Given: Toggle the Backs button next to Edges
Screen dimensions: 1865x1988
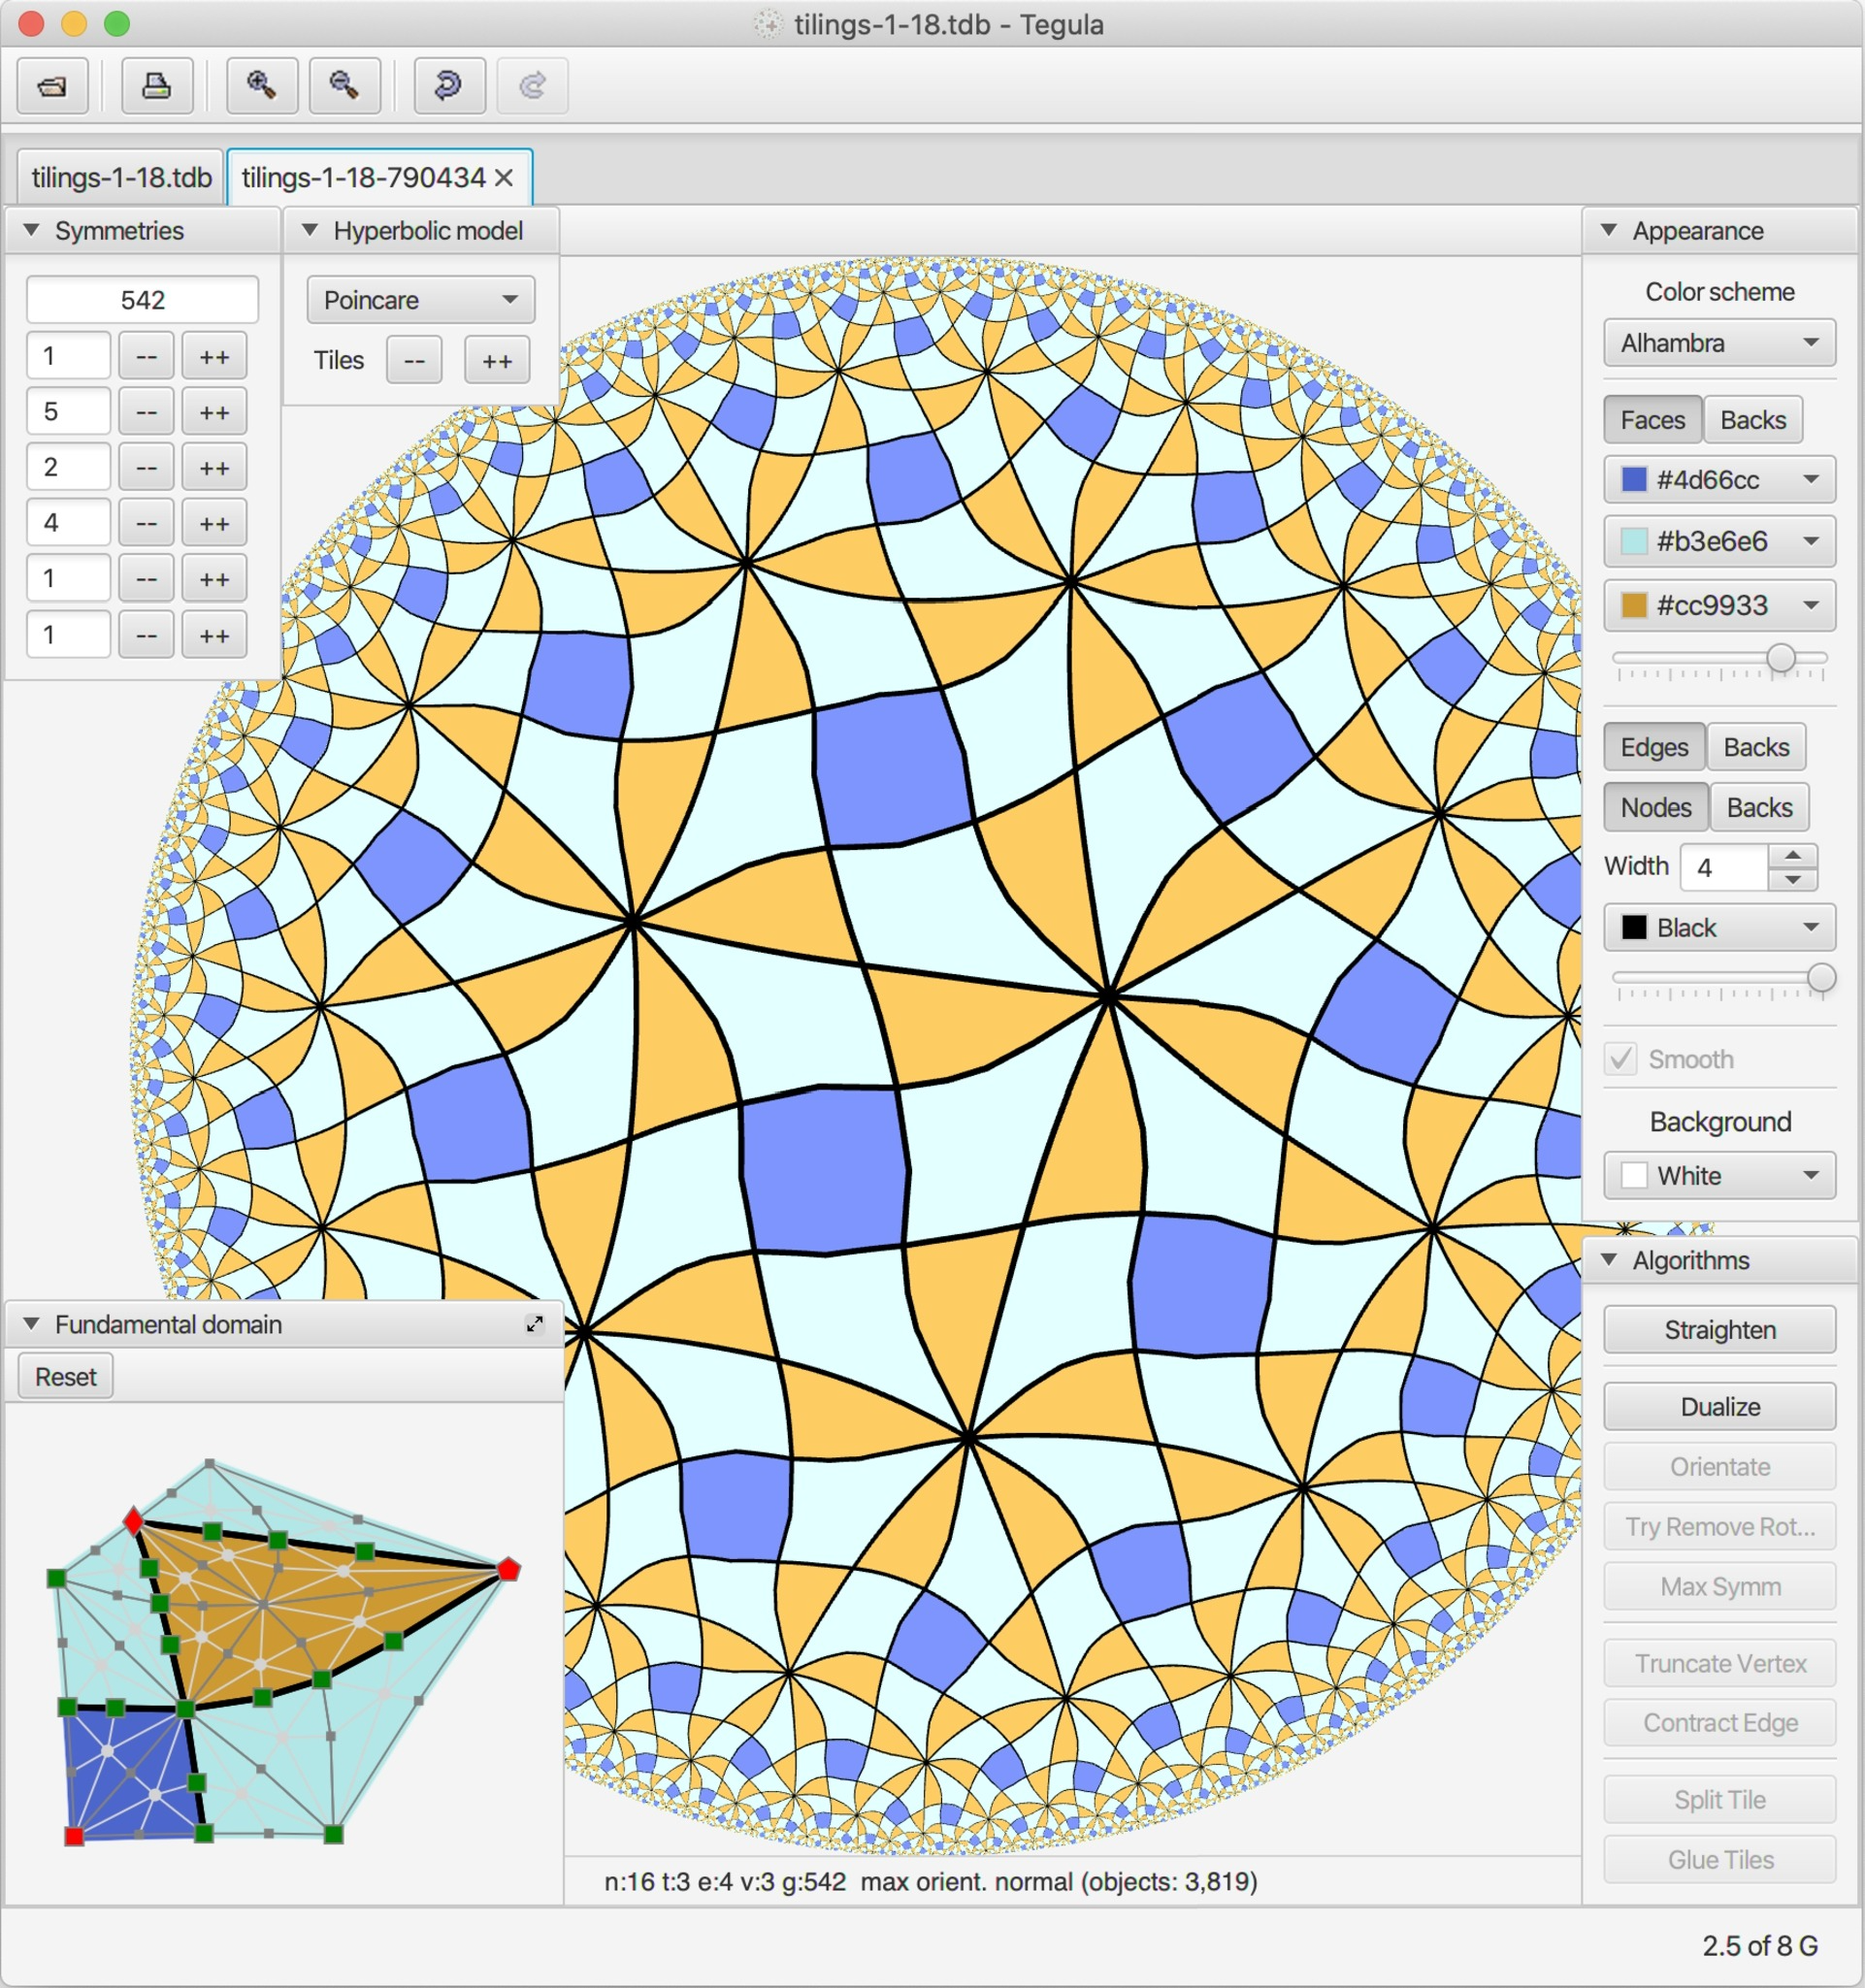Looking at the screenshot, I should (x=1756, y=747).
